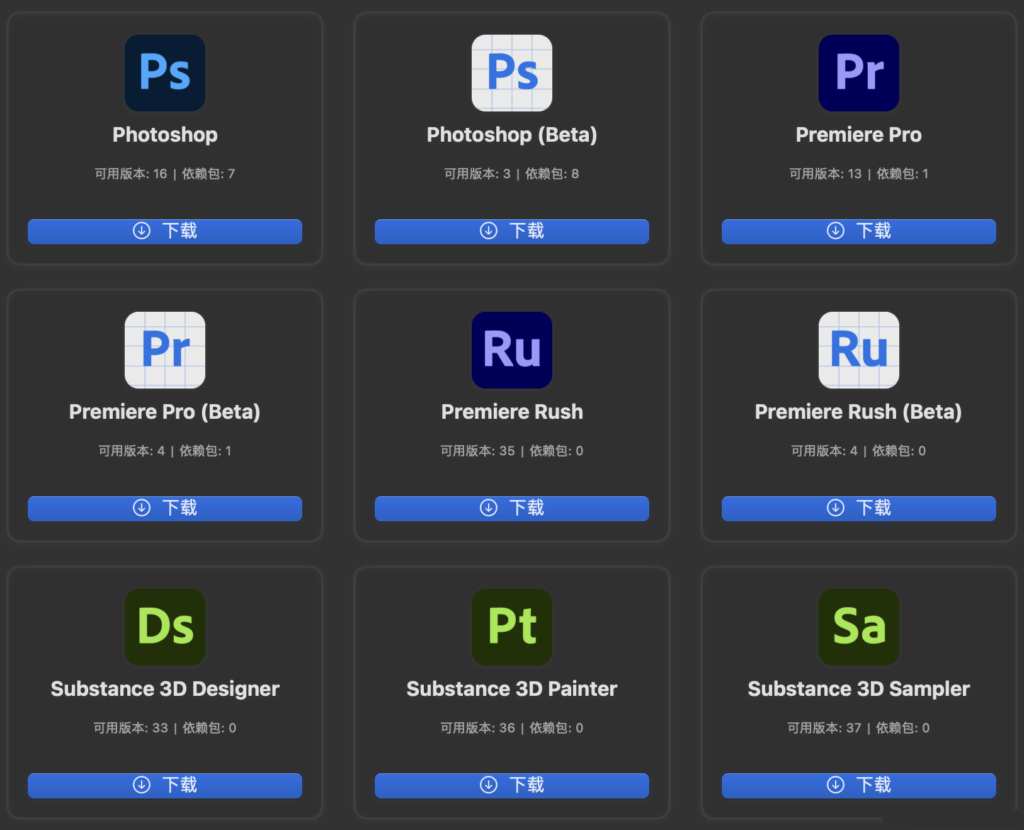Click the Photoshop app icon
The height and width of the screenshot is (830, 1024).
coord(164,72)
